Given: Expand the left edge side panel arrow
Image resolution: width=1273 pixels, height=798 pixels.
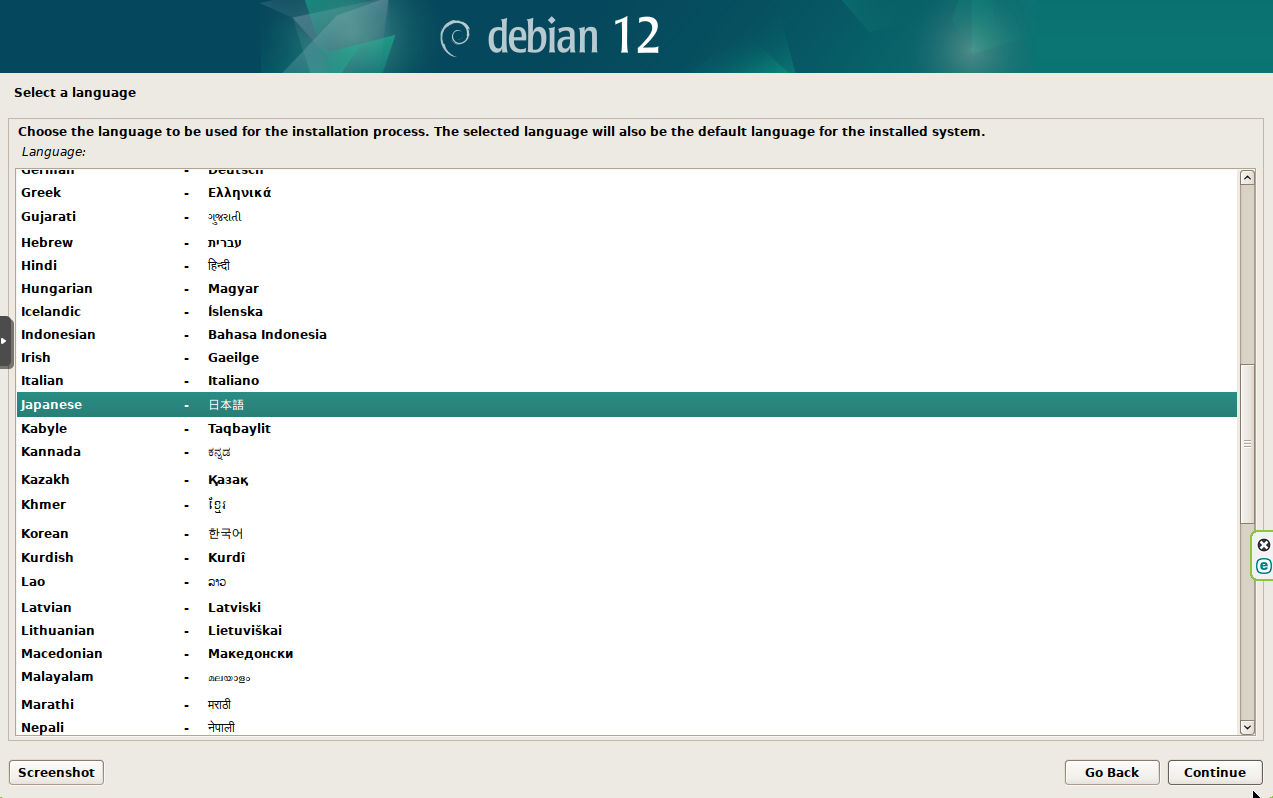Looking at the screenshot, I should pos(5,341).
